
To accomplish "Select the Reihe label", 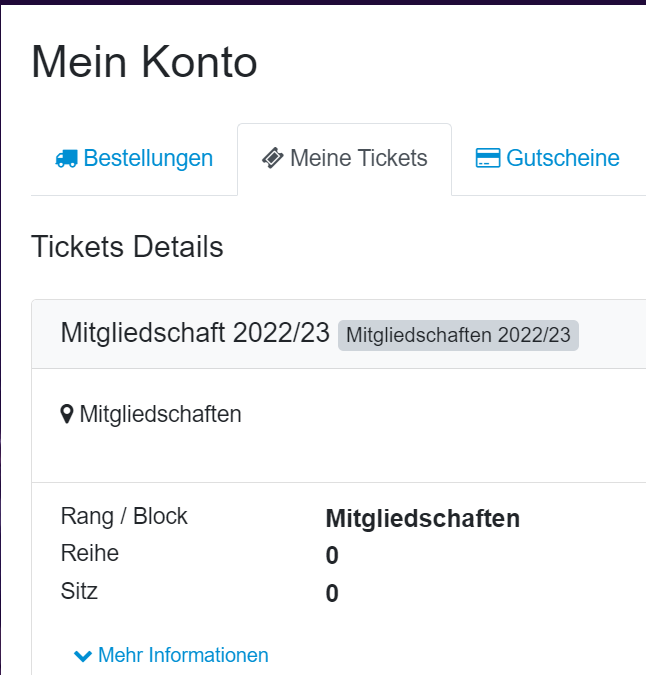I will click(90, 553).
